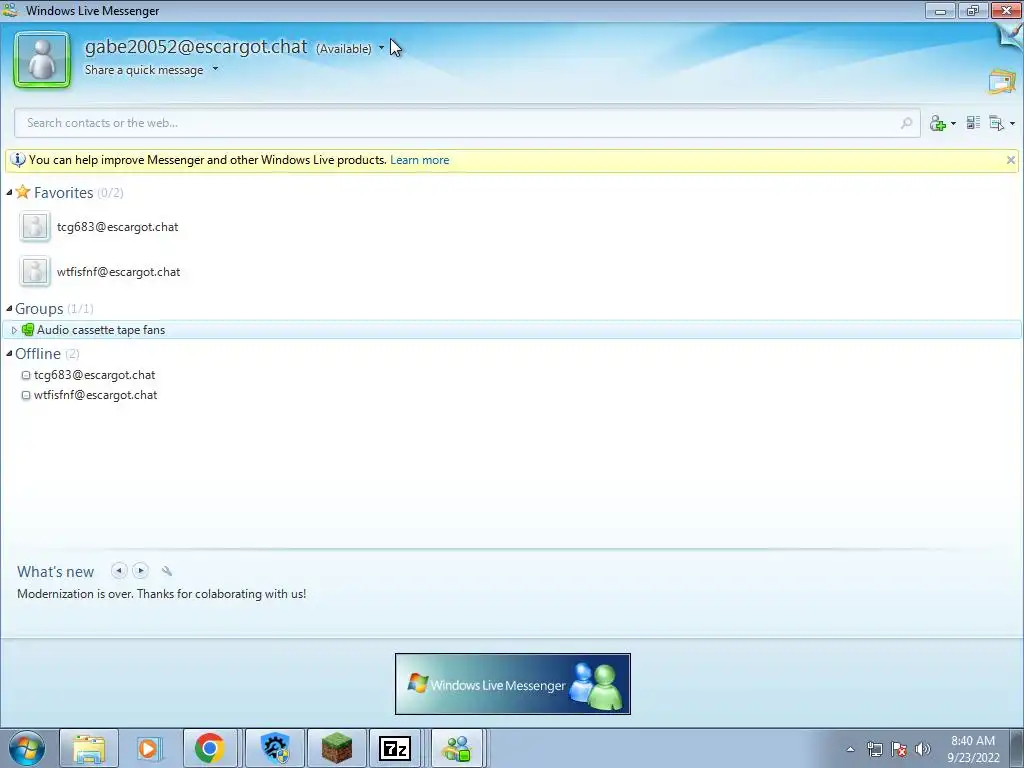1024x768 pixels.
Task: Click status icon beside offline tcg683
Action: tap(26, 375)
